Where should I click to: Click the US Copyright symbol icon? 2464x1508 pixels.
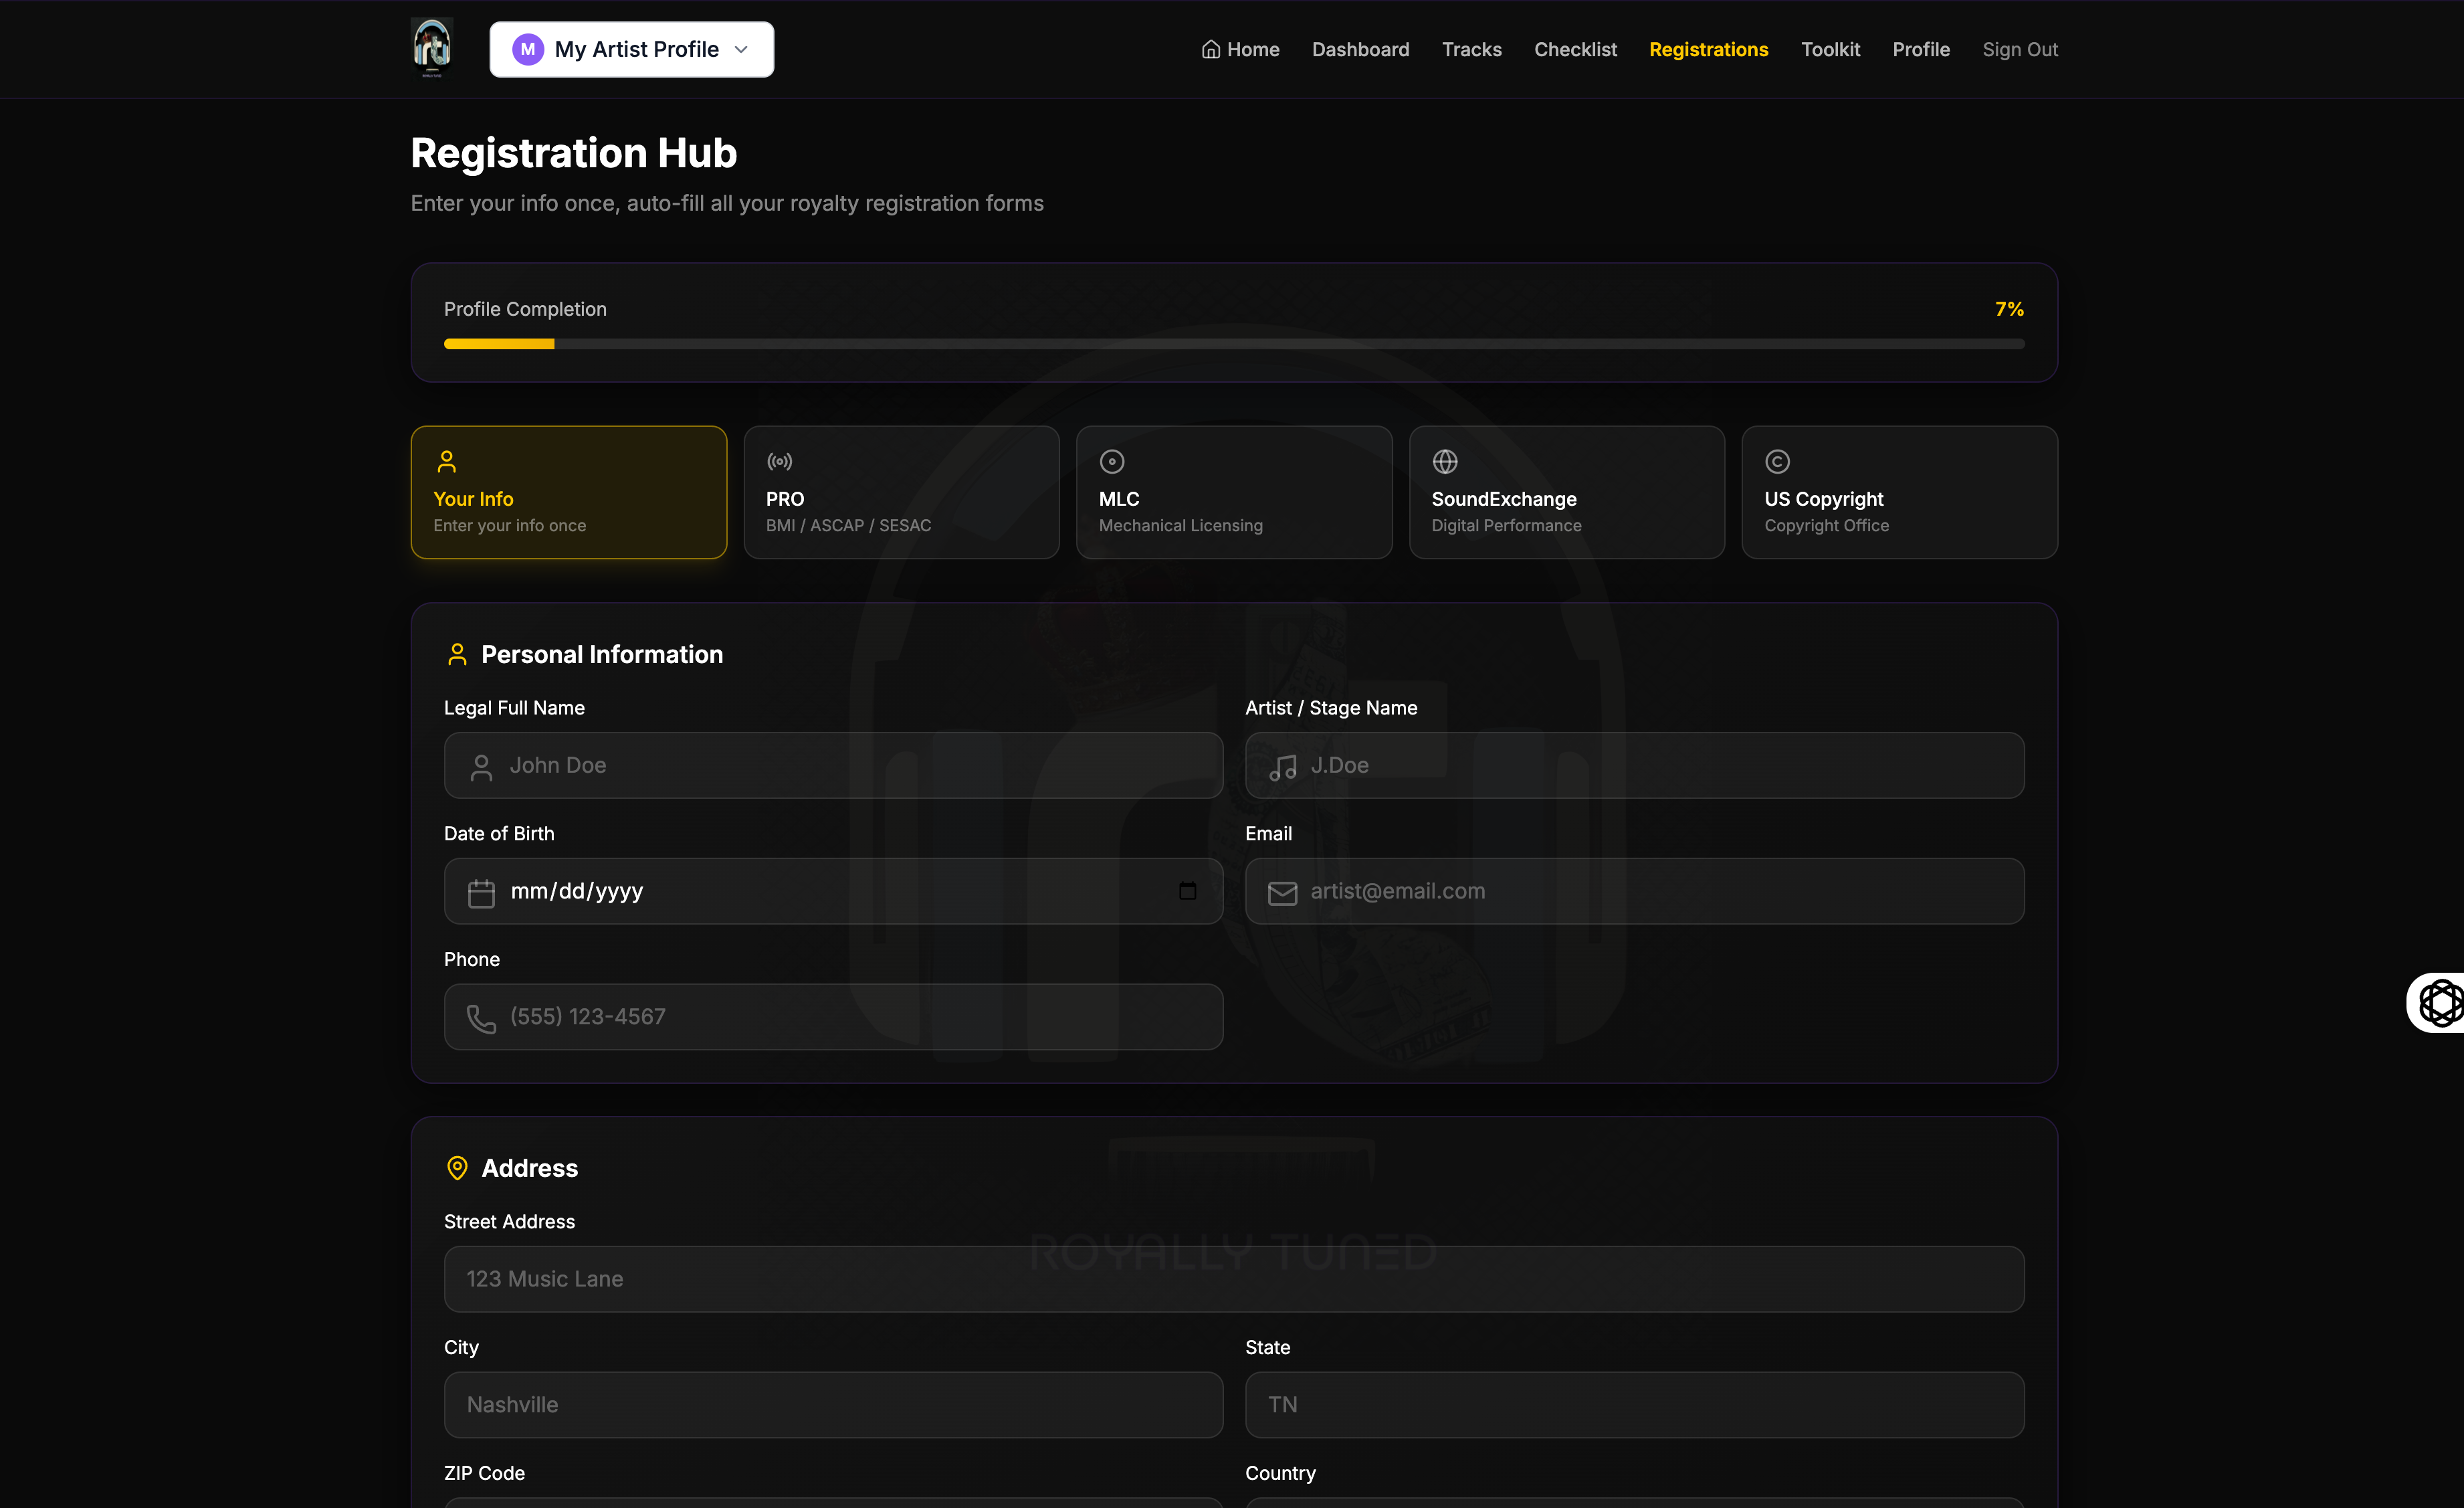(1777, 461)
